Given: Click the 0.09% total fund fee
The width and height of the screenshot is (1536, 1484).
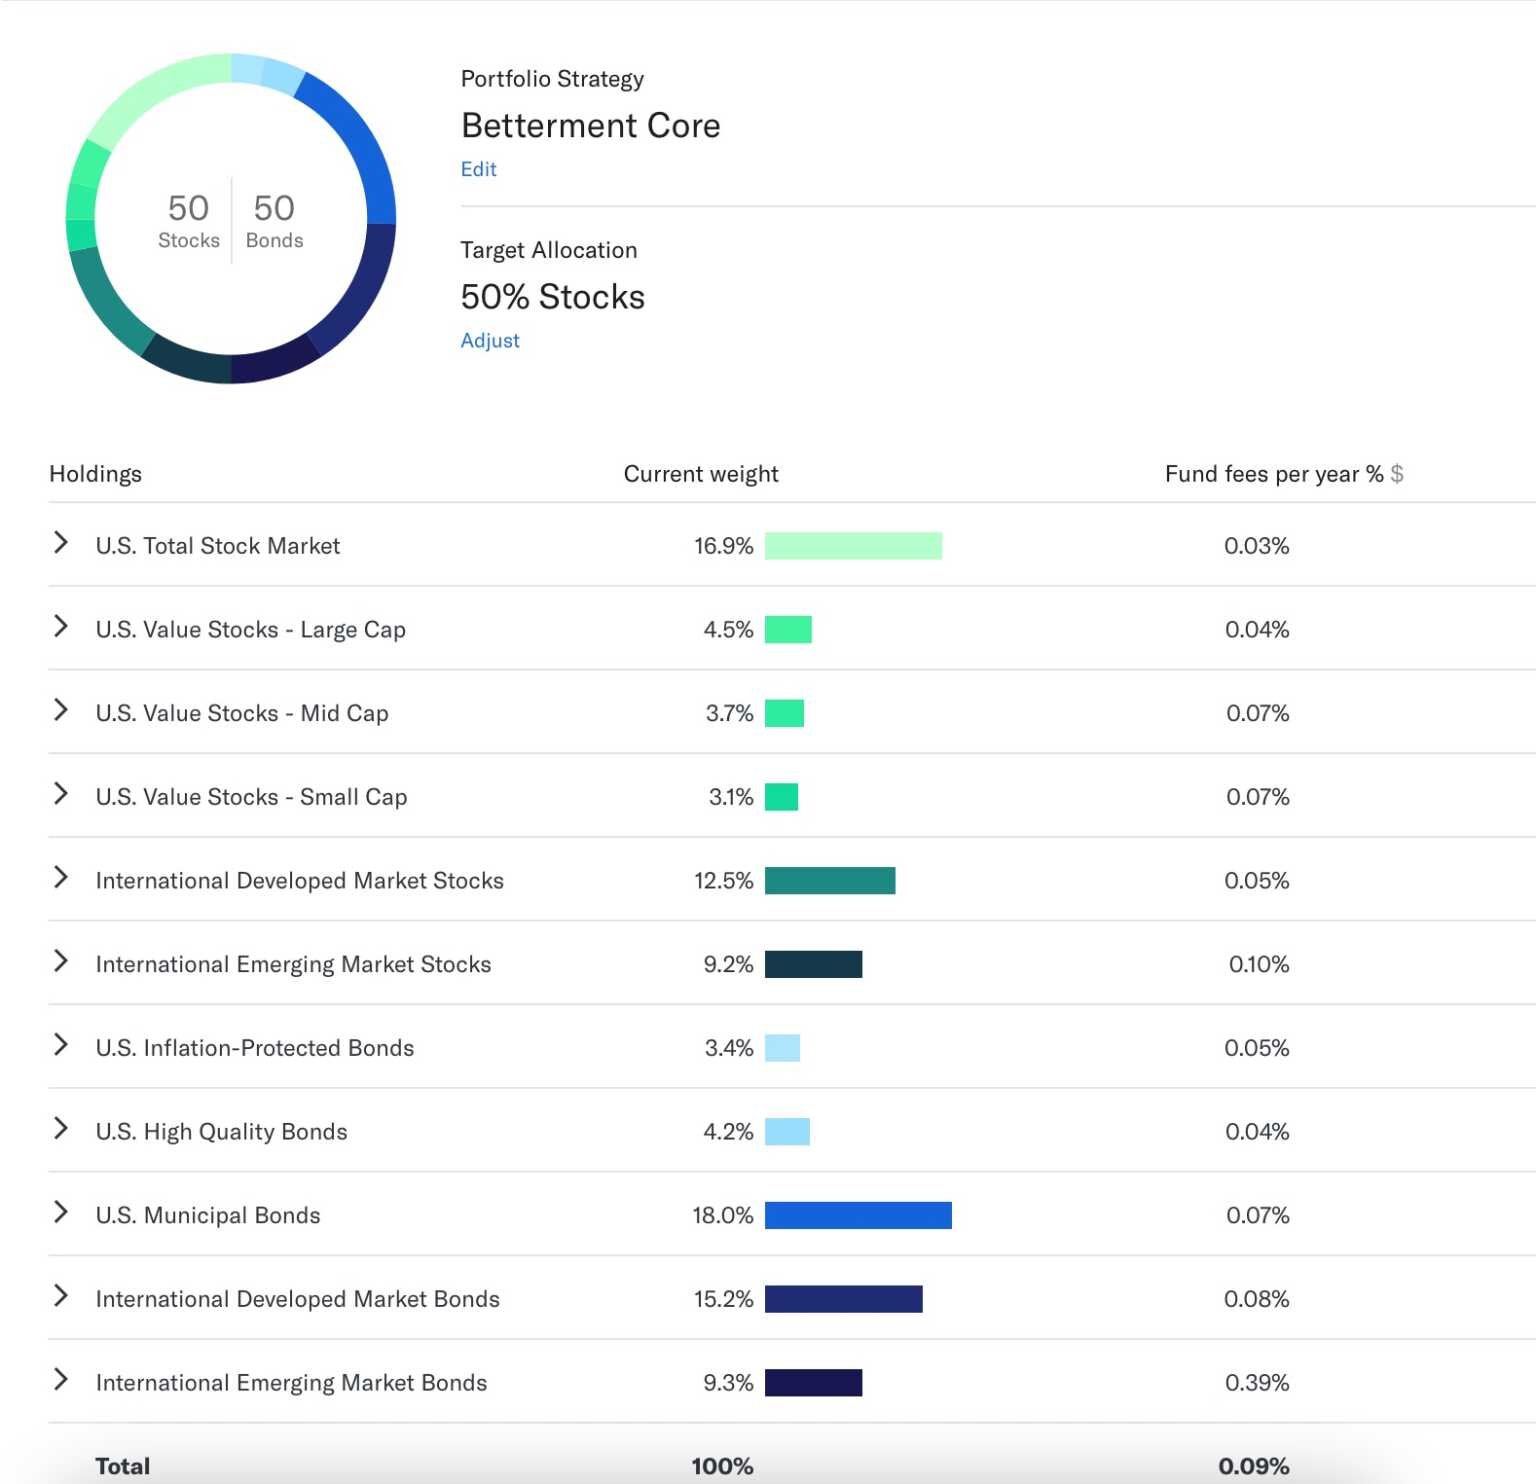Looking at the screenshot, I should (x=1254, y=1466).
